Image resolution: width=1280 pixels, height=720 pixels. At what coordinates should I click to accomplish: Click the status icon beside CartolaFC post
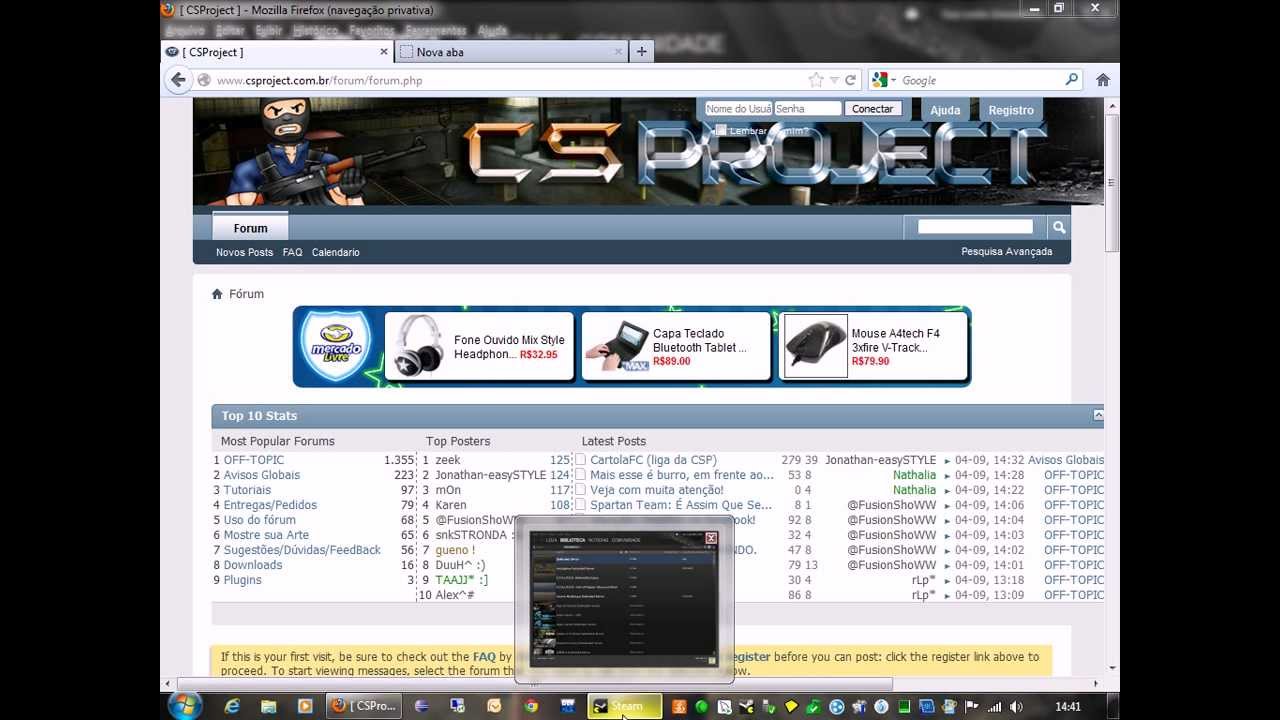(580, 460)
